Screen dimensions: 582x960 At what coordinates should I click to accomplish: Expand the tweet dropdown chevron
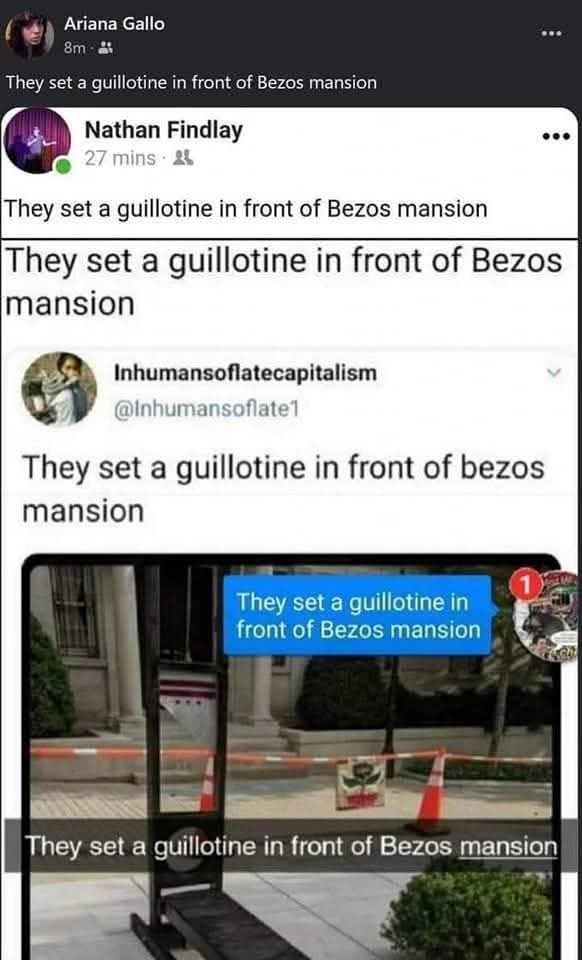pos(554,372)
